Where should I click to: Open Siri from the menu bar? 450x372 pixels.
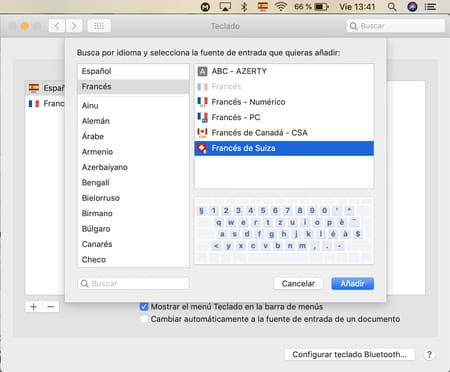[x=412, y=7]
